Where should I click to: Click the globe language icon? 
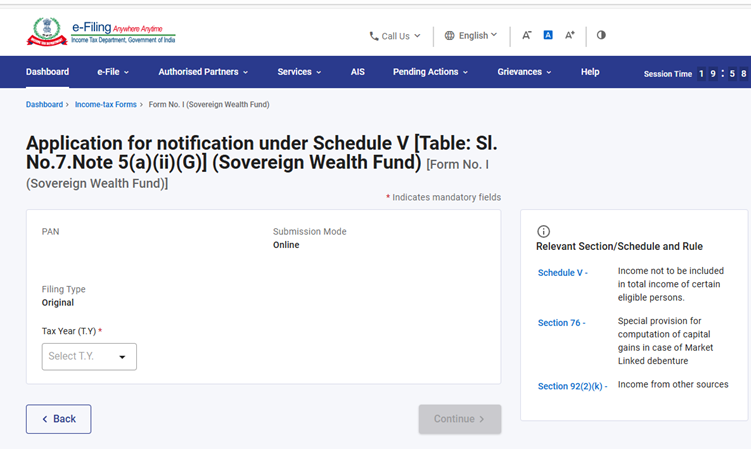[450, 35]
